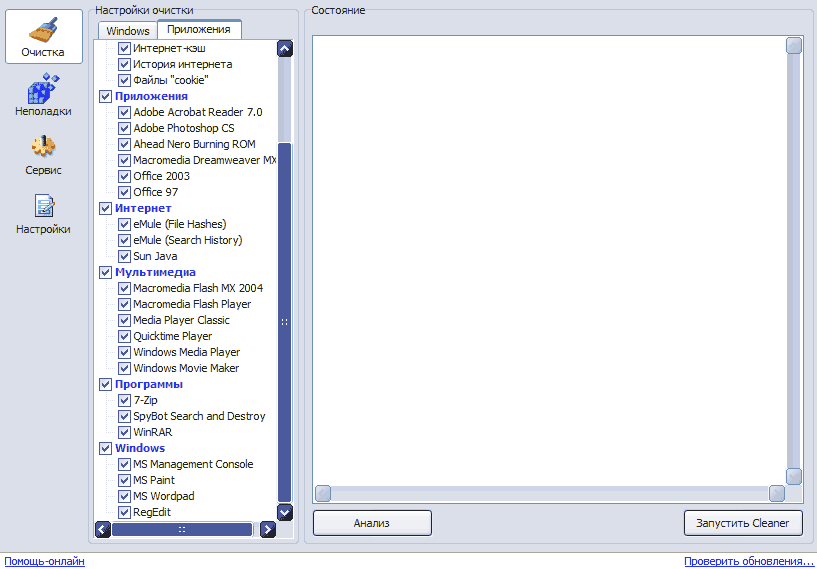The width and height of the screenshot is (817, 569).
Task: Click the tree list vertical scrollbar thumb
Action: tap(285, 322)
